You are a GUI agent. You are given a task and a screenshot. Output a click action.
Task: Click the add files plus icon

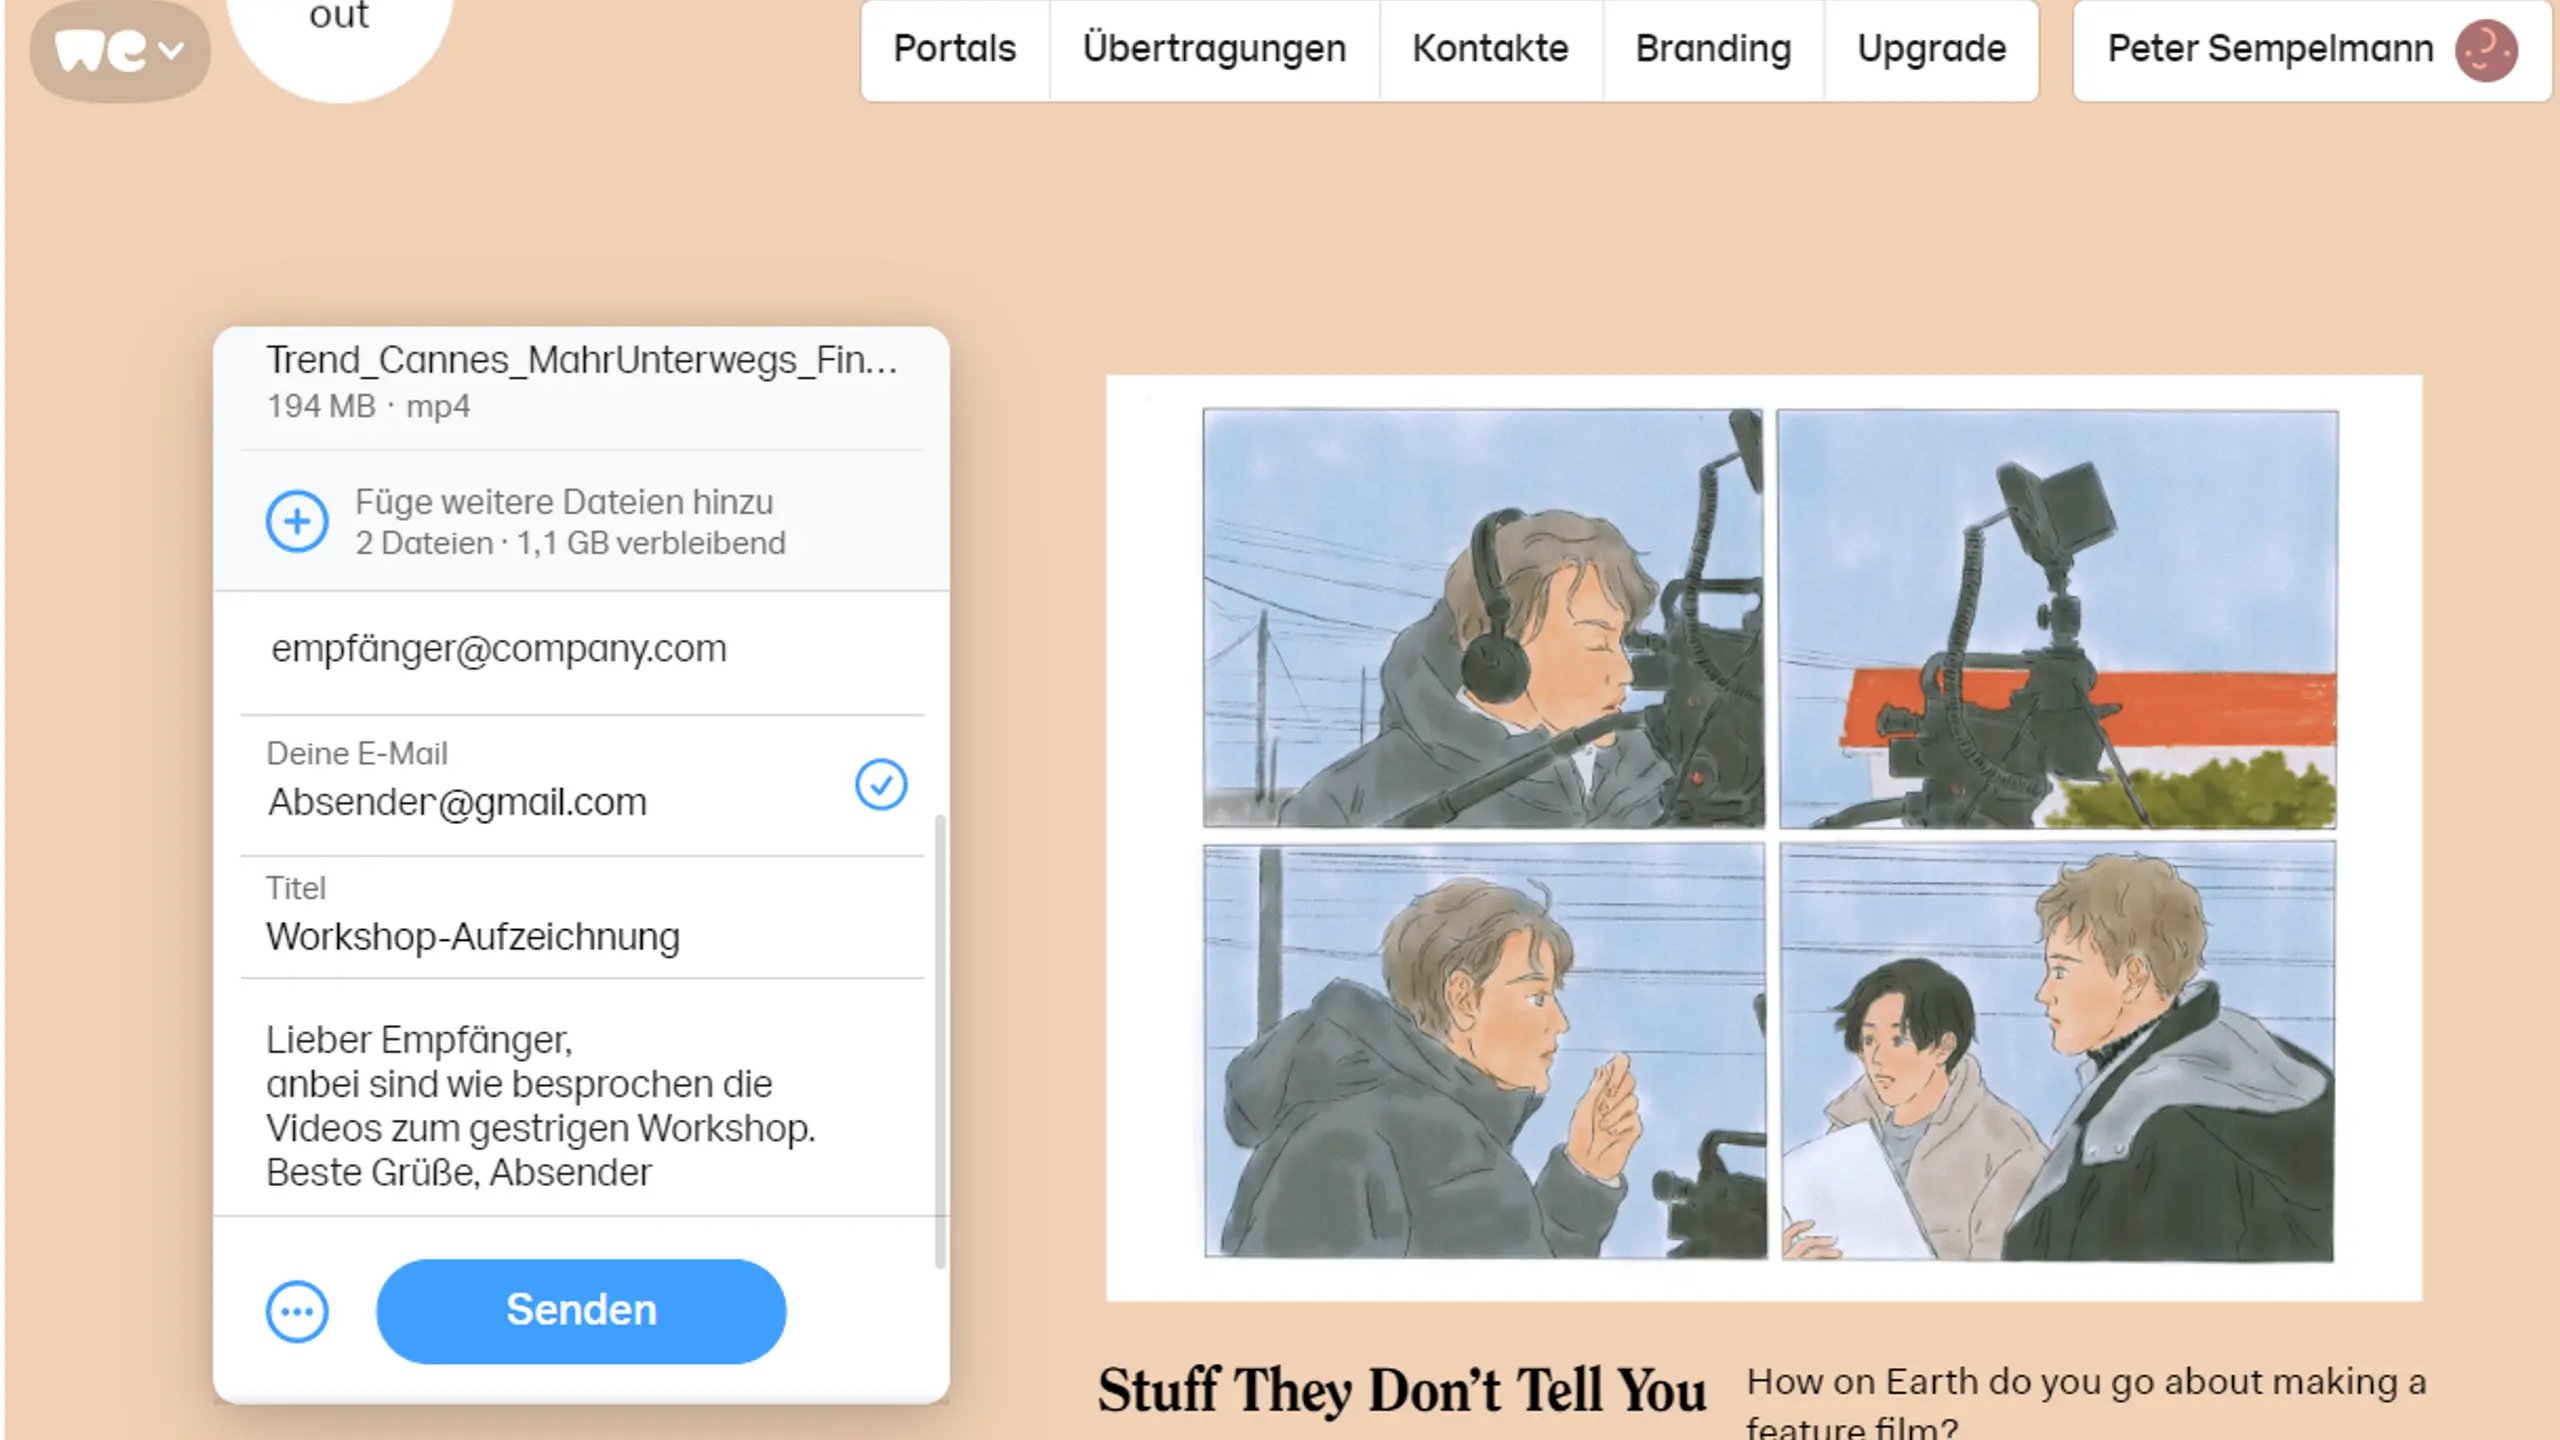(x=297, y=520)
